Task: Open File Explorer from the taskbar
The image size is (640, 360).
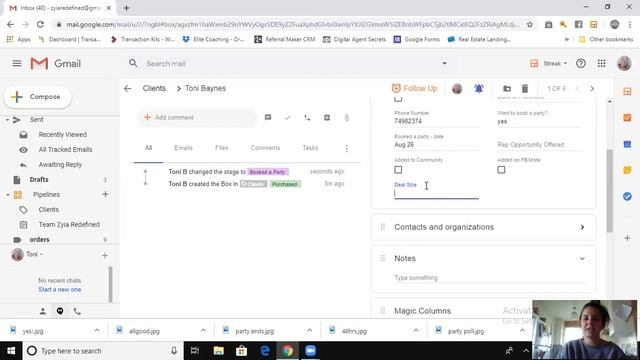Action: [218, 351]
